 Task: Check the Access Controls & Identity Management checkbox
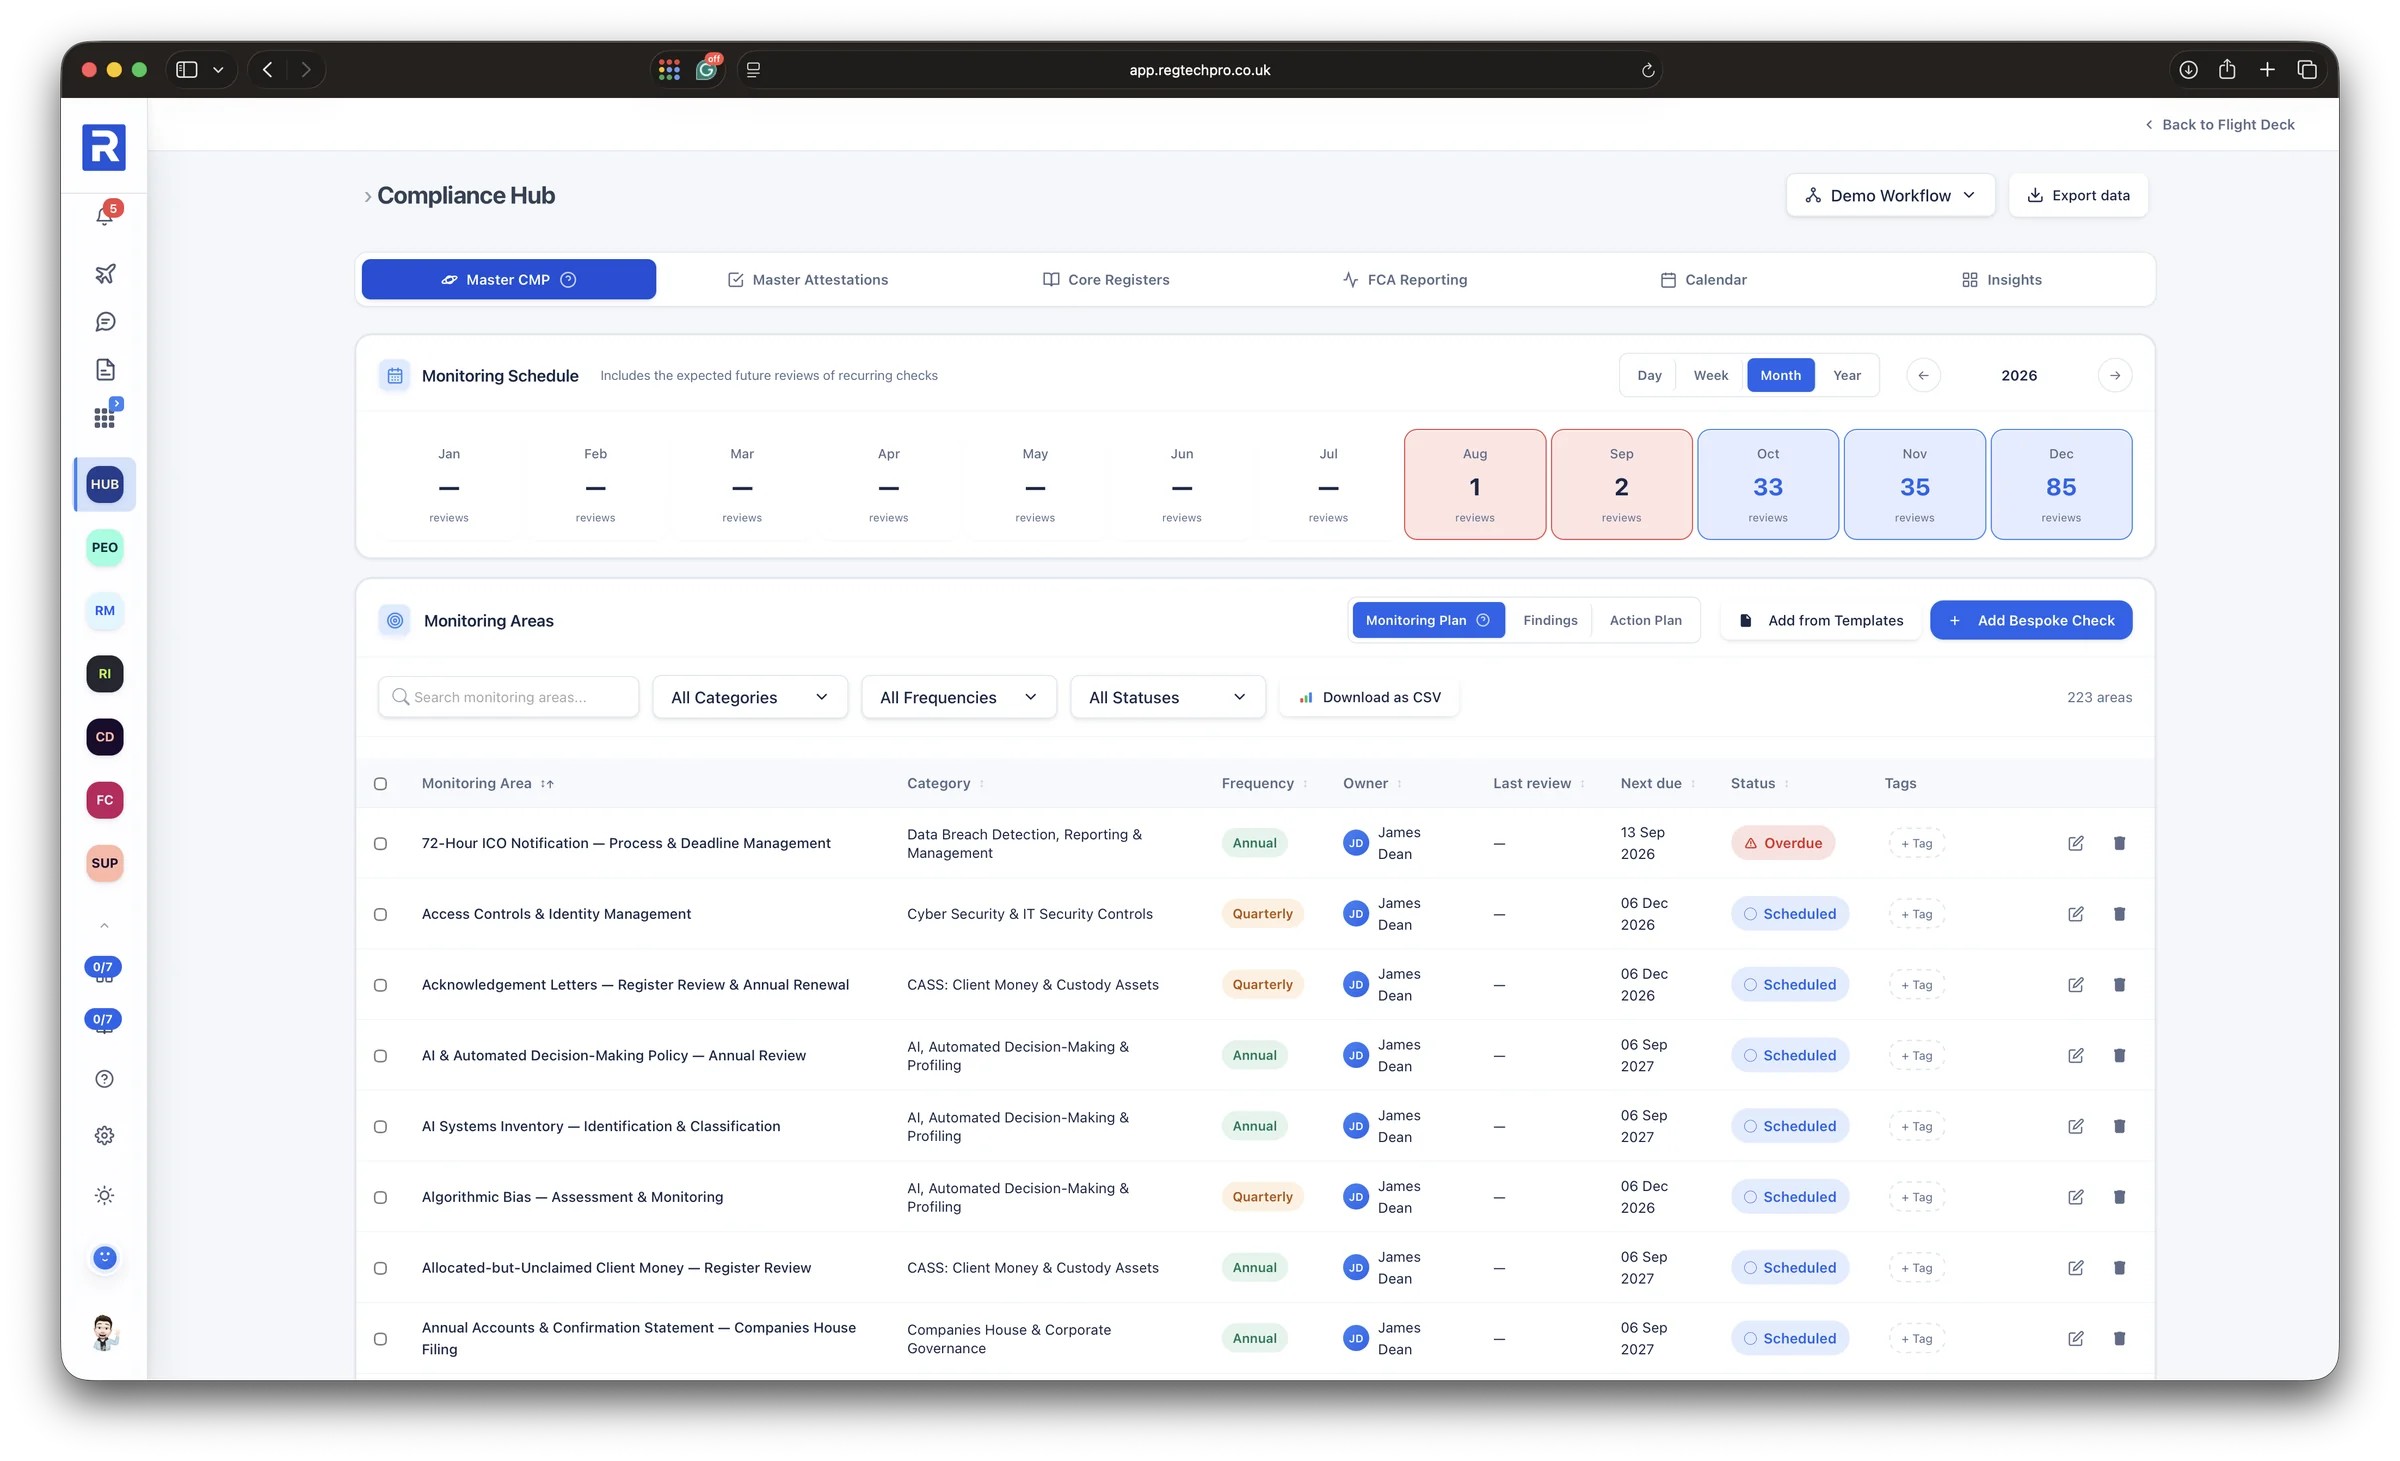380,914
